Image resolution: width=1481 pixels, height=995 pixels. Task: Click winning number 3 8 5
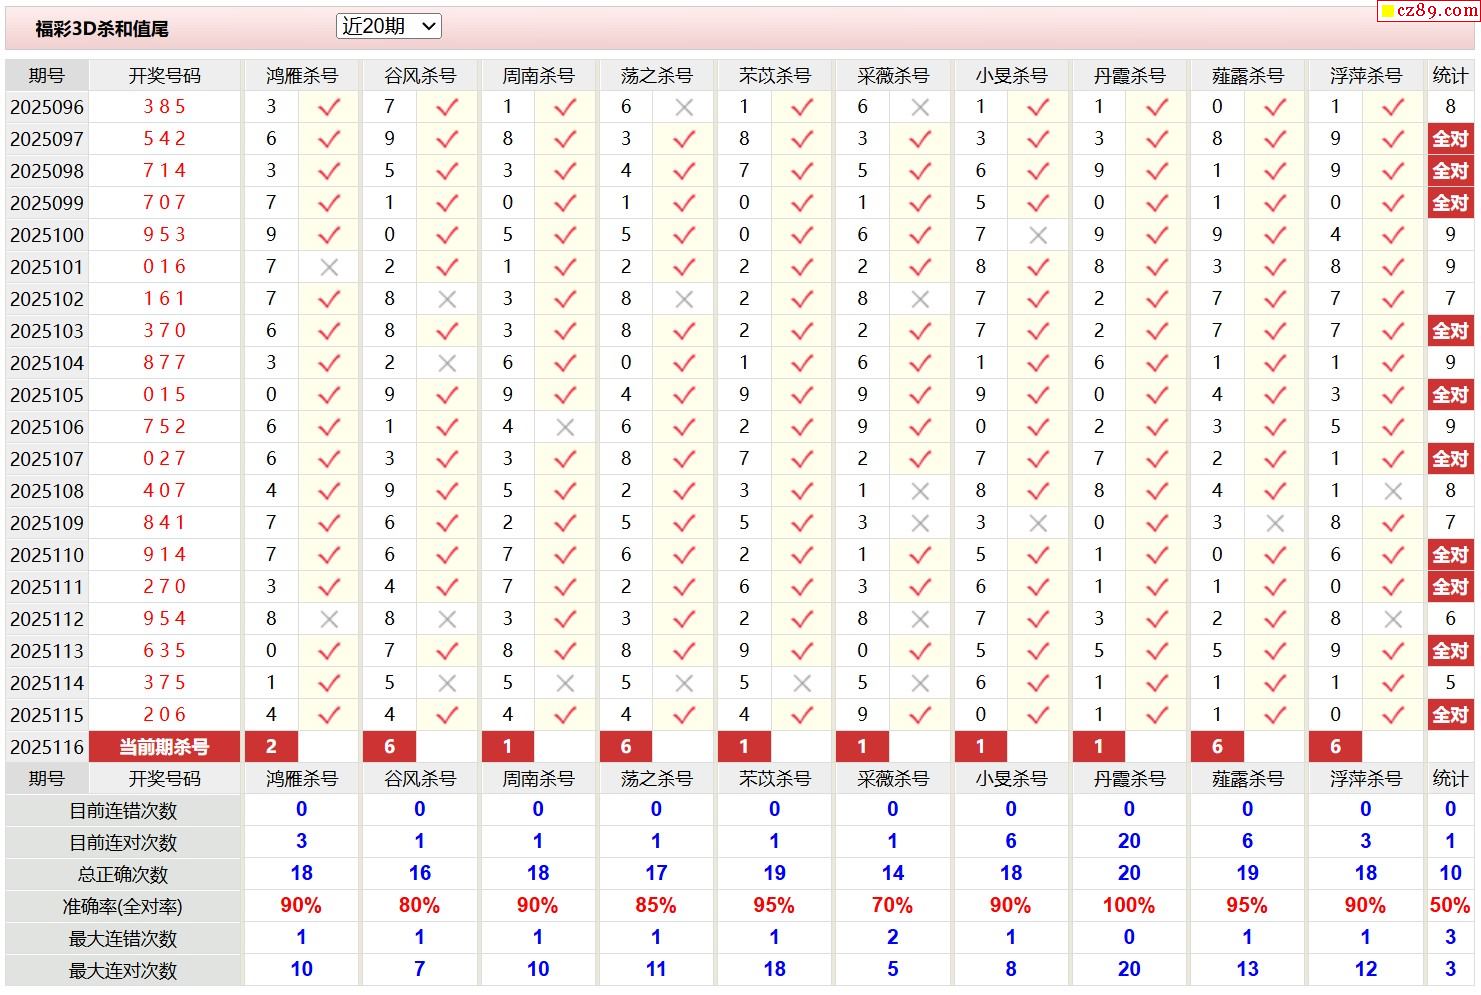(165, 106)
